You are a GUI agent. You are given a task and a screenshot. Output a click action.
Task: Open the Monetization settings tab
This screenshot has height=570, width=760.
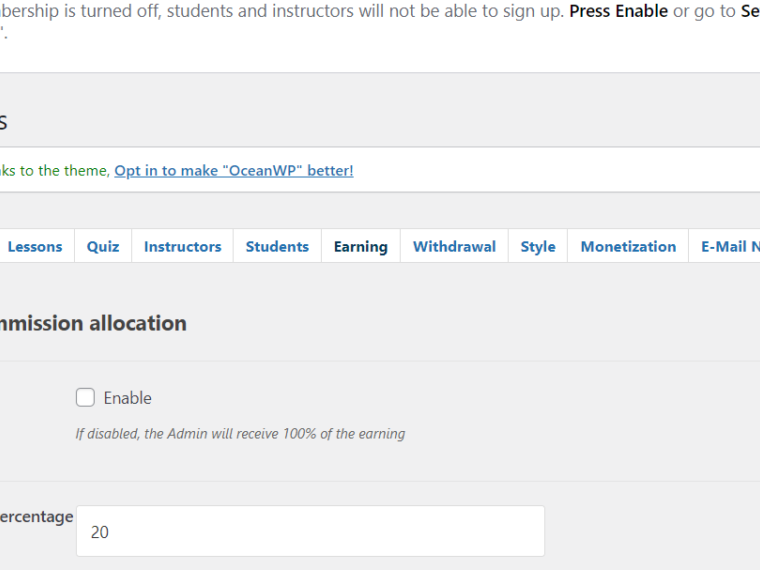[628, 246]
